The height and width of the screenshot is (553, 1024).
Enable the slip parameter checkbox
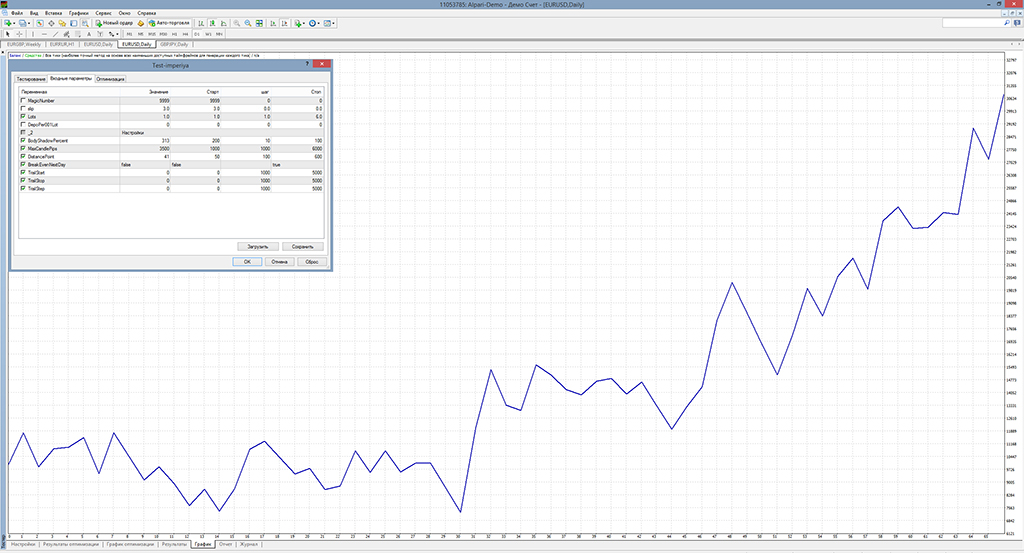coord(23,108)
